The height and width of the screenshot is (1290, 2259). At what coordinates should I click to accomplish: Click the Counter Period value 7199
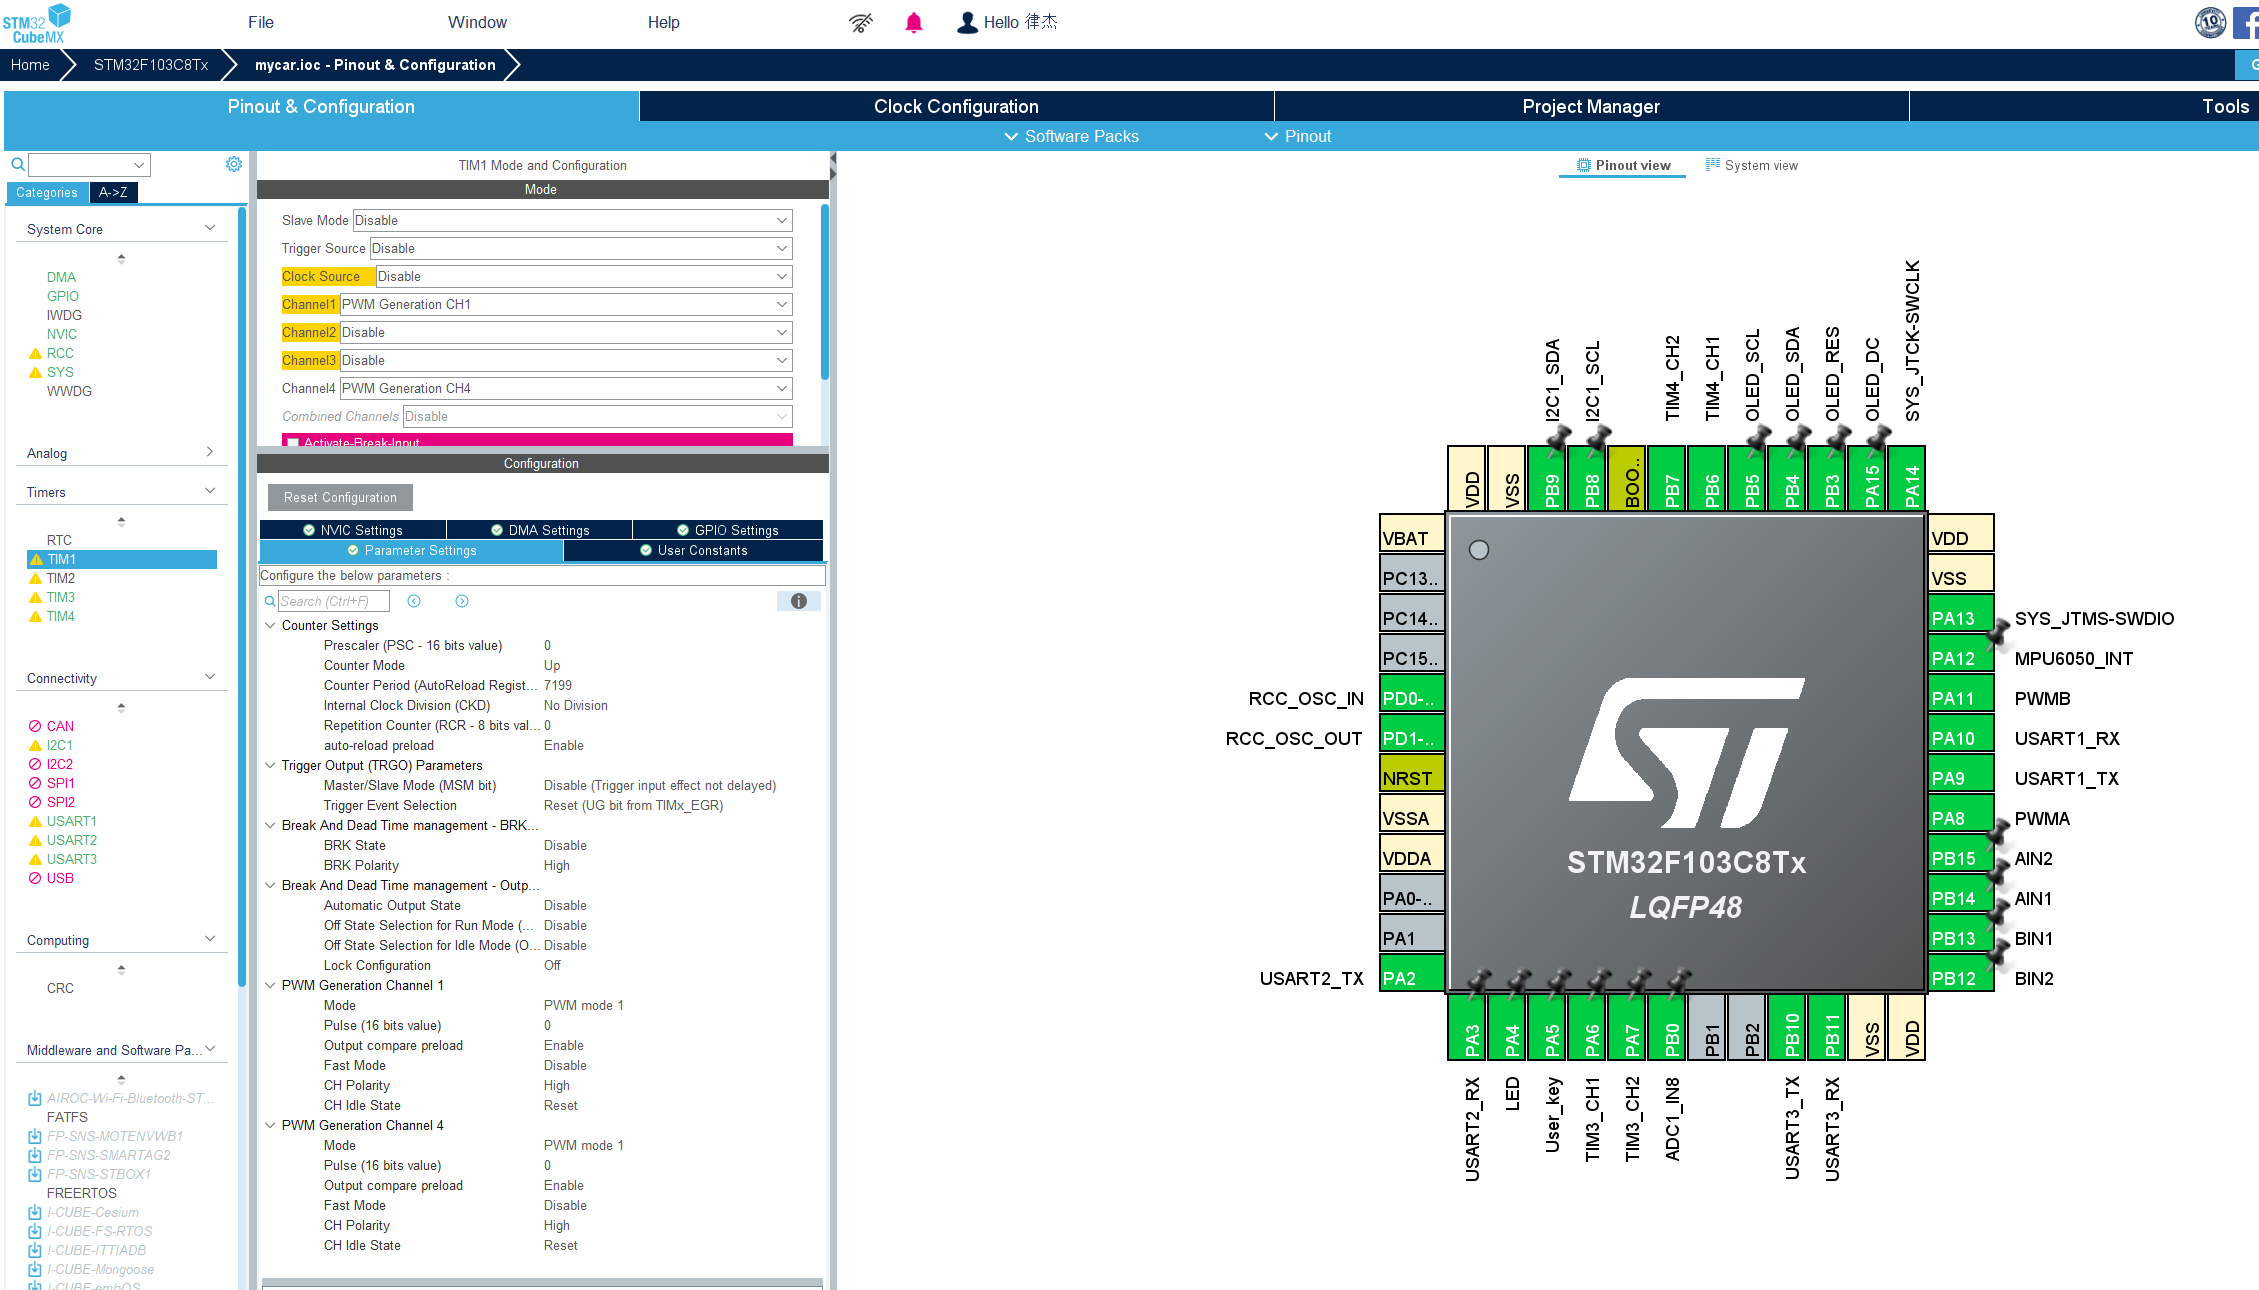coord(558,685)
